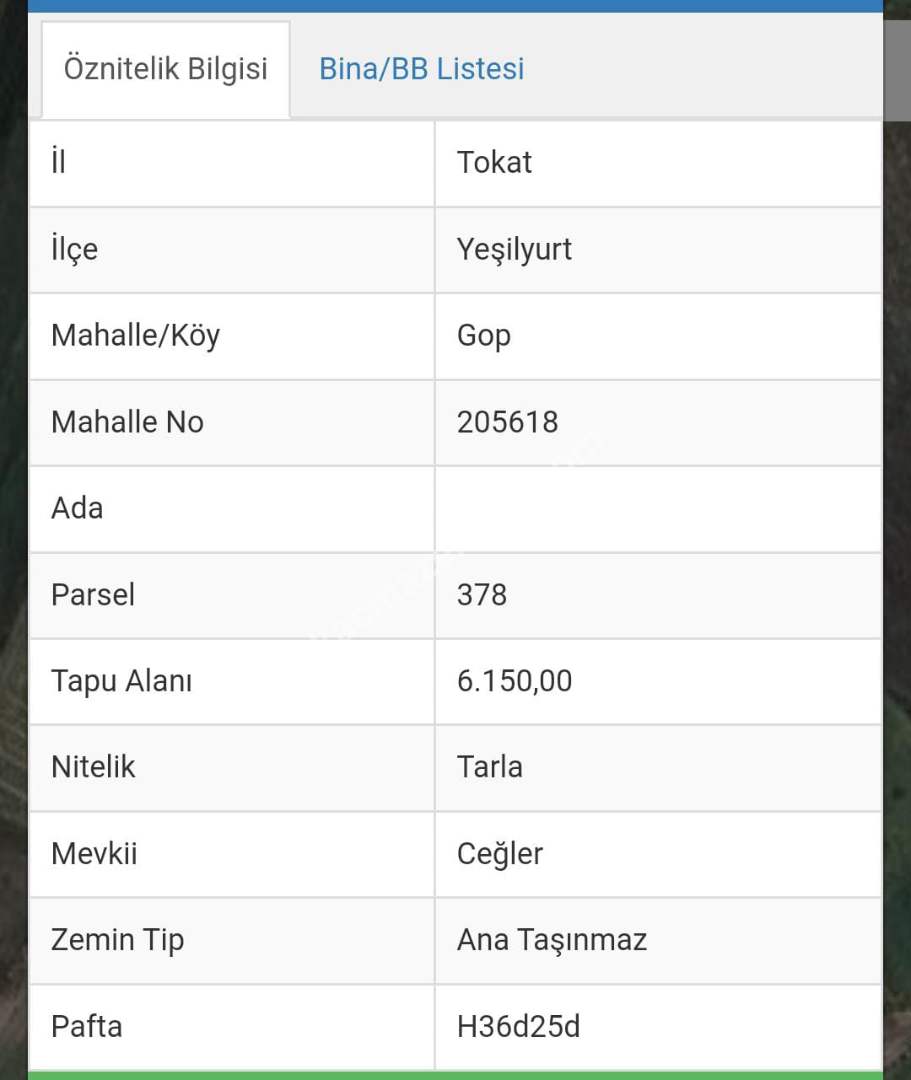Viewport: 911px width, 1080px height.
Task: Click the Pafta value H36d25d
Action: (518, 1026)
